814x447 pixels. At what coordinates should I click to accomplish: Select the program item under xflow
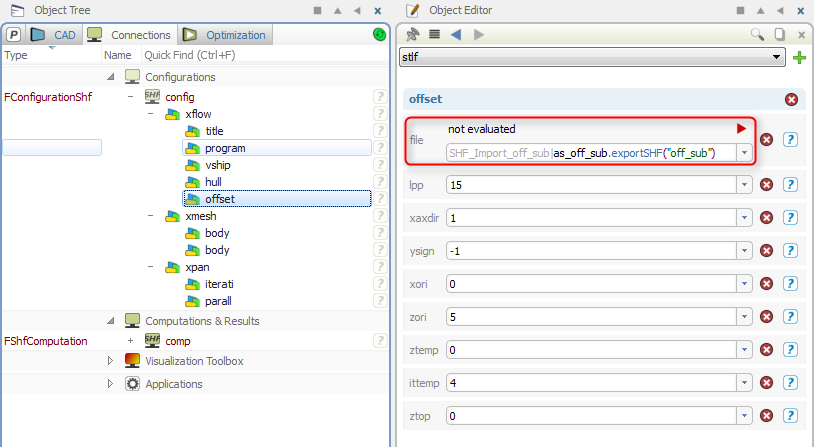(225, 148)
